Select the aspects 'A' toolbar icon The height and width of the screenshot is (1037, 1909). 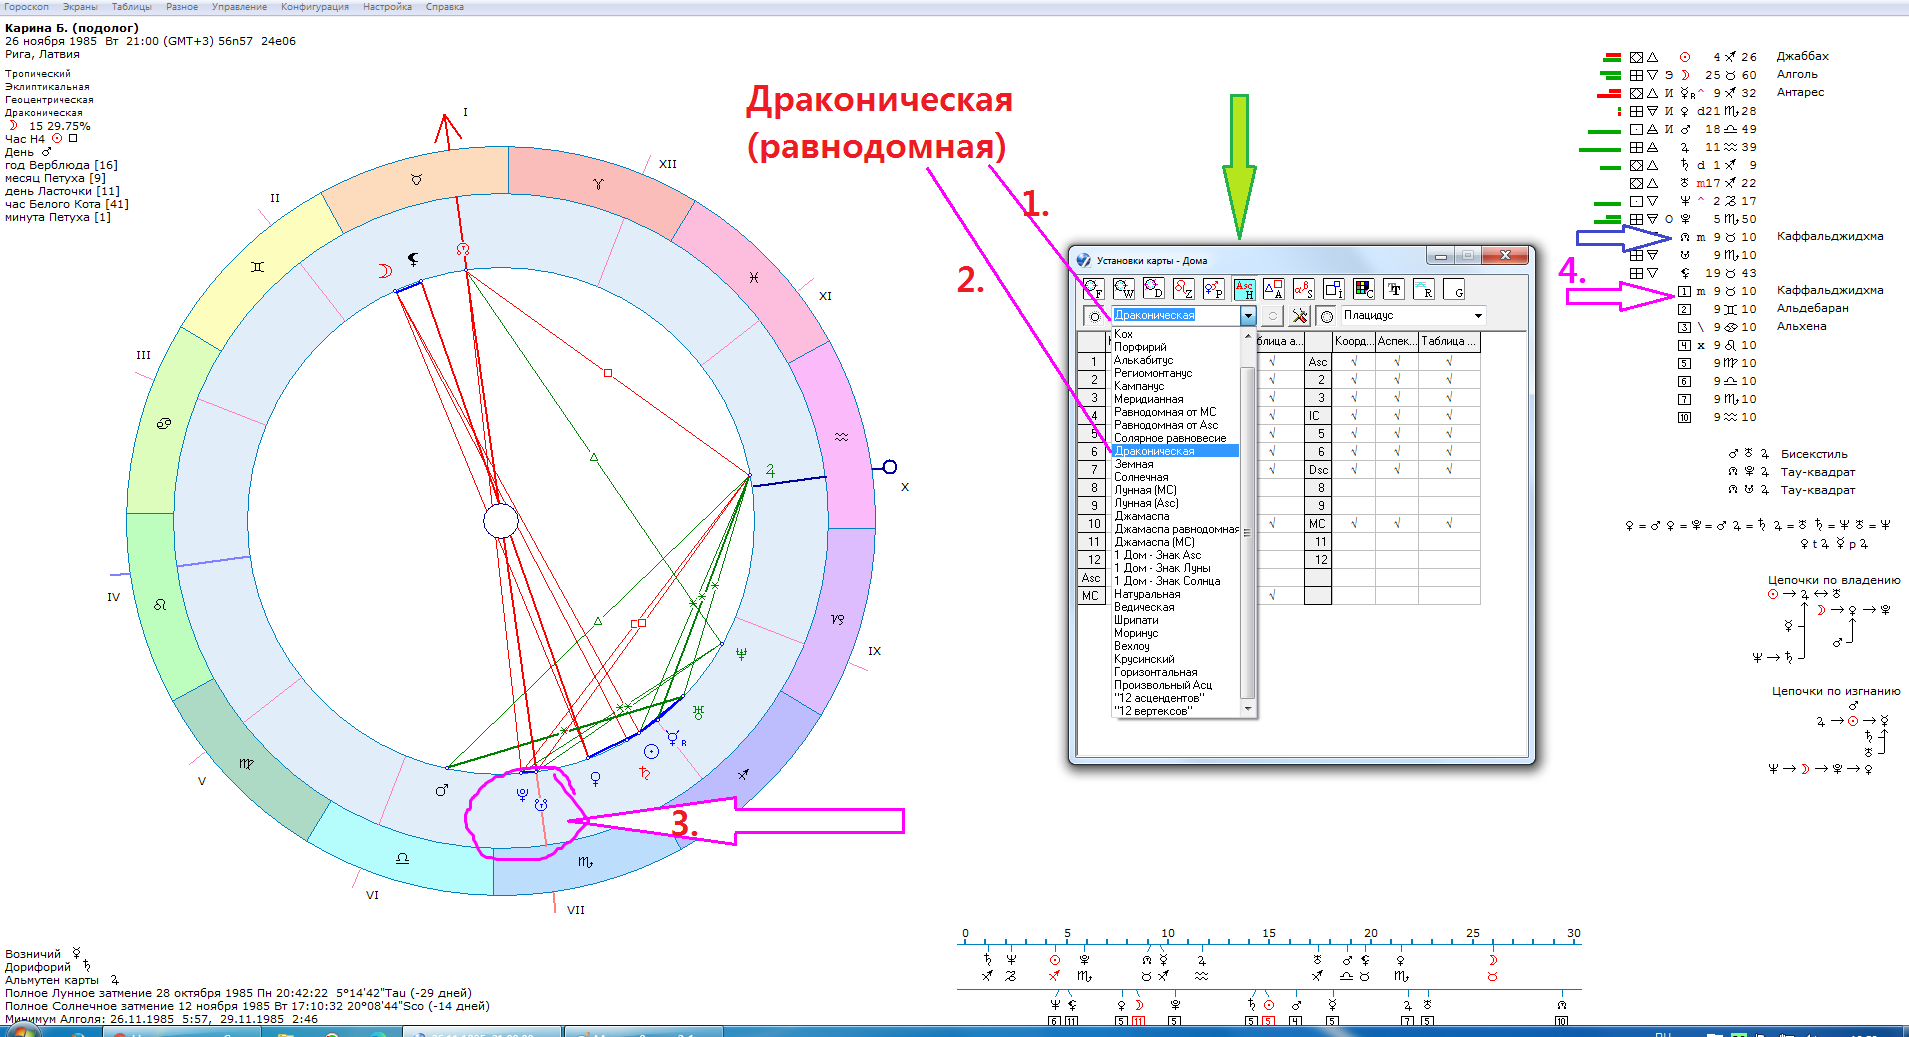(1273, 290)
